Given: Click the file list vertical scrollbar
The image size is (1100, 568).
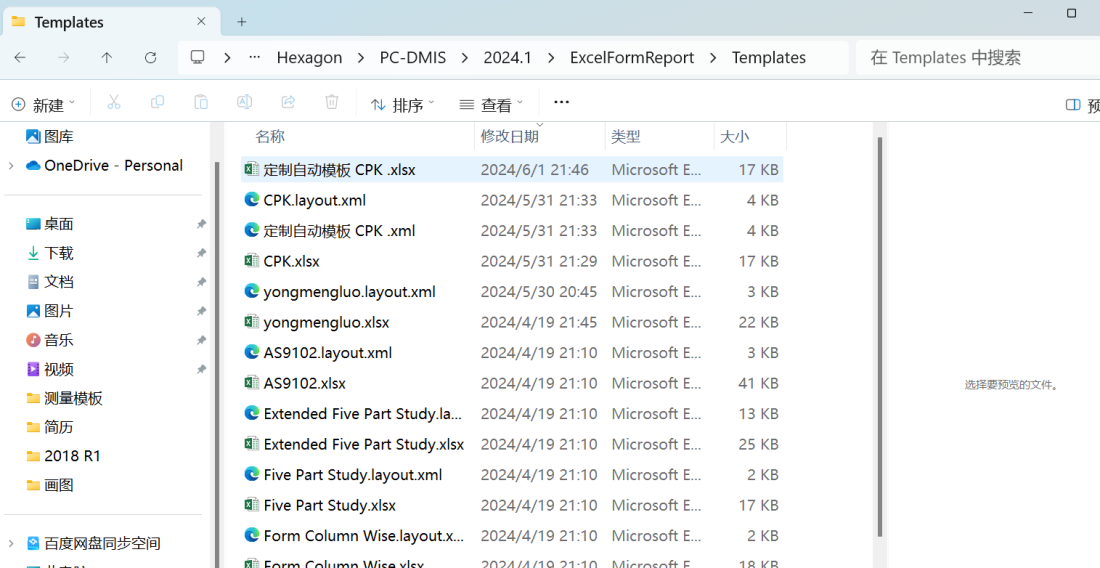Looking at the screenshot, I should pyautogui.click(x=880, y=337).
